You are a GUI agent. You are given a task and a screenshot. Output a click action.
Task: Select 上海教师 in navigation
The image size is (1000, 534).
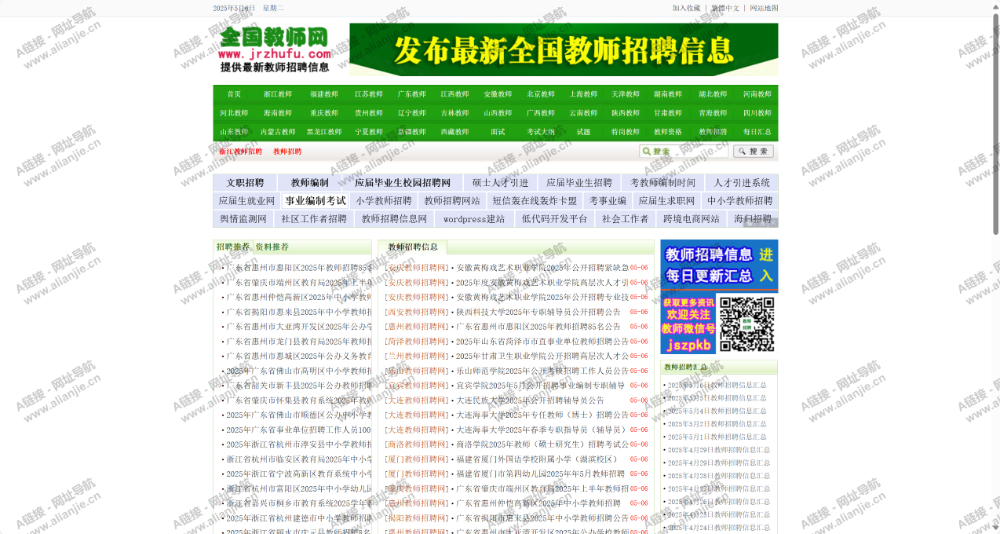pyautogui.click(x=584, y=94)
